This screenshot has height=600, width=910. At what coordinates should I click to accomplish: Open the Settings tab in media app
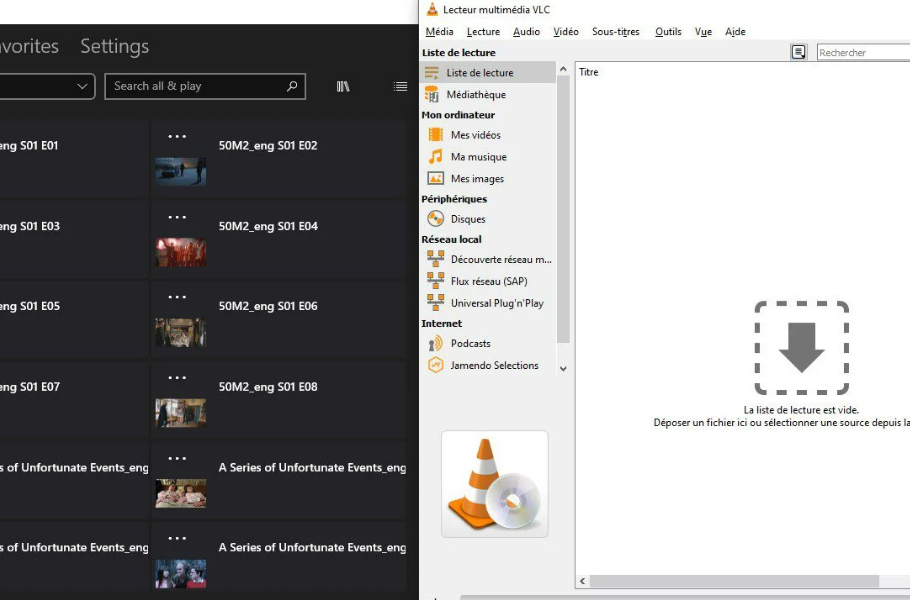click(114, 46)
